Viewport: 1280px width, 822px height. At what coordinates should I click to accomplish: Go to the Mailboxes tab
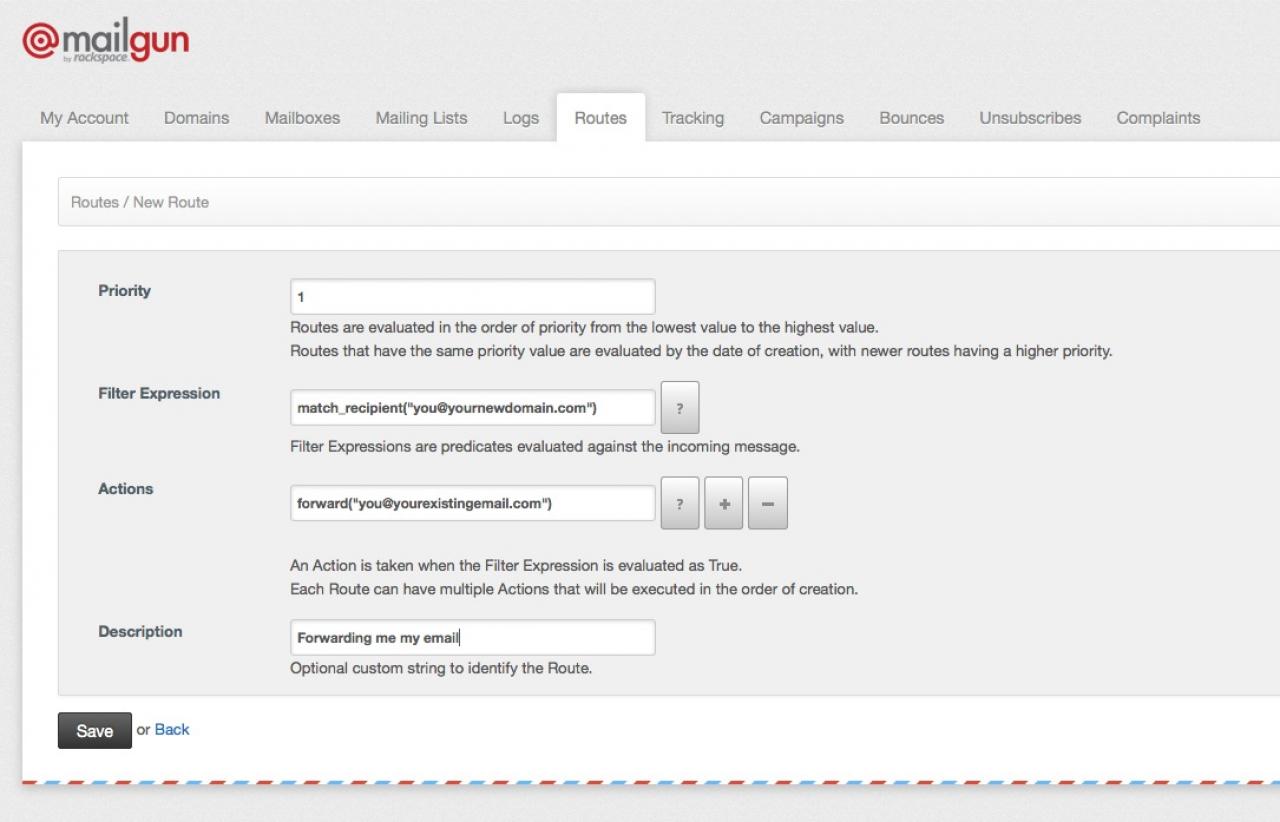[x=302, y=118]
